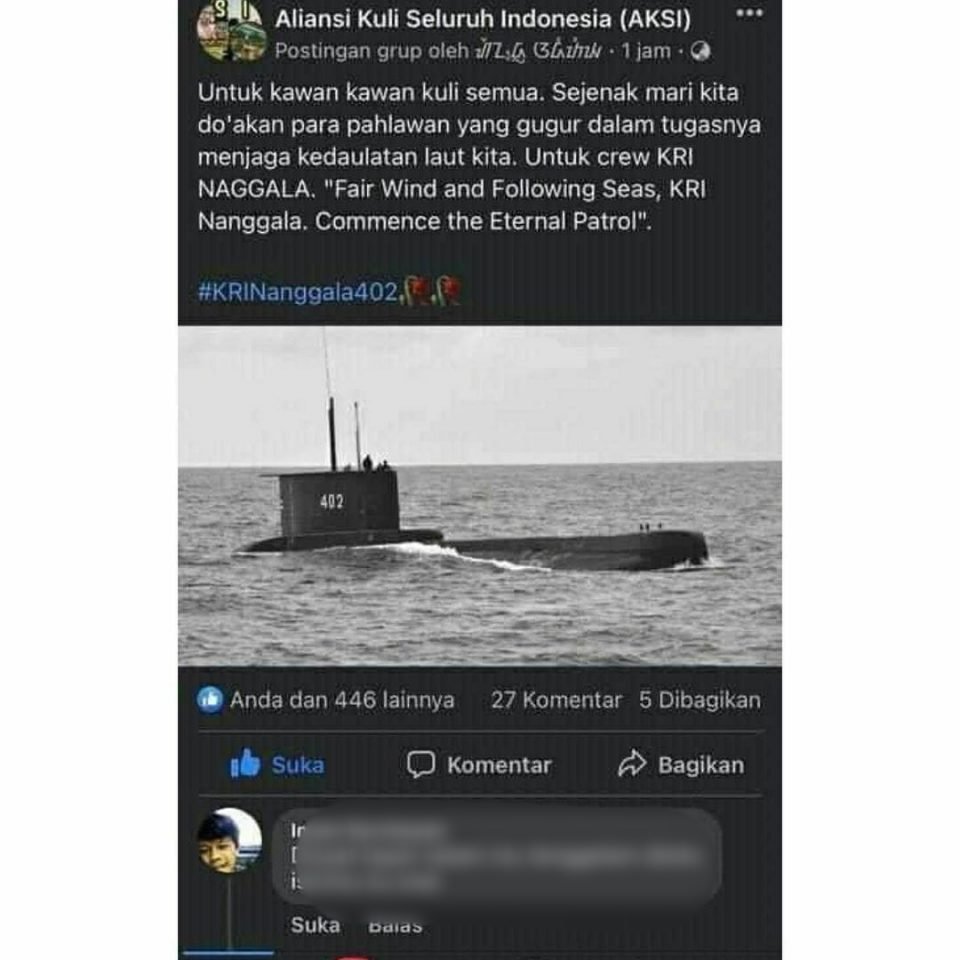
Task: Click Suka under the comment
Action: 315,925
